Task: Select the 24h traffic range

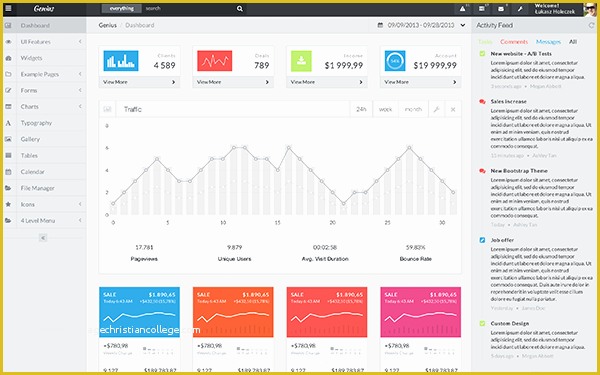Action: pyautogui.click(x=361, y=109)
